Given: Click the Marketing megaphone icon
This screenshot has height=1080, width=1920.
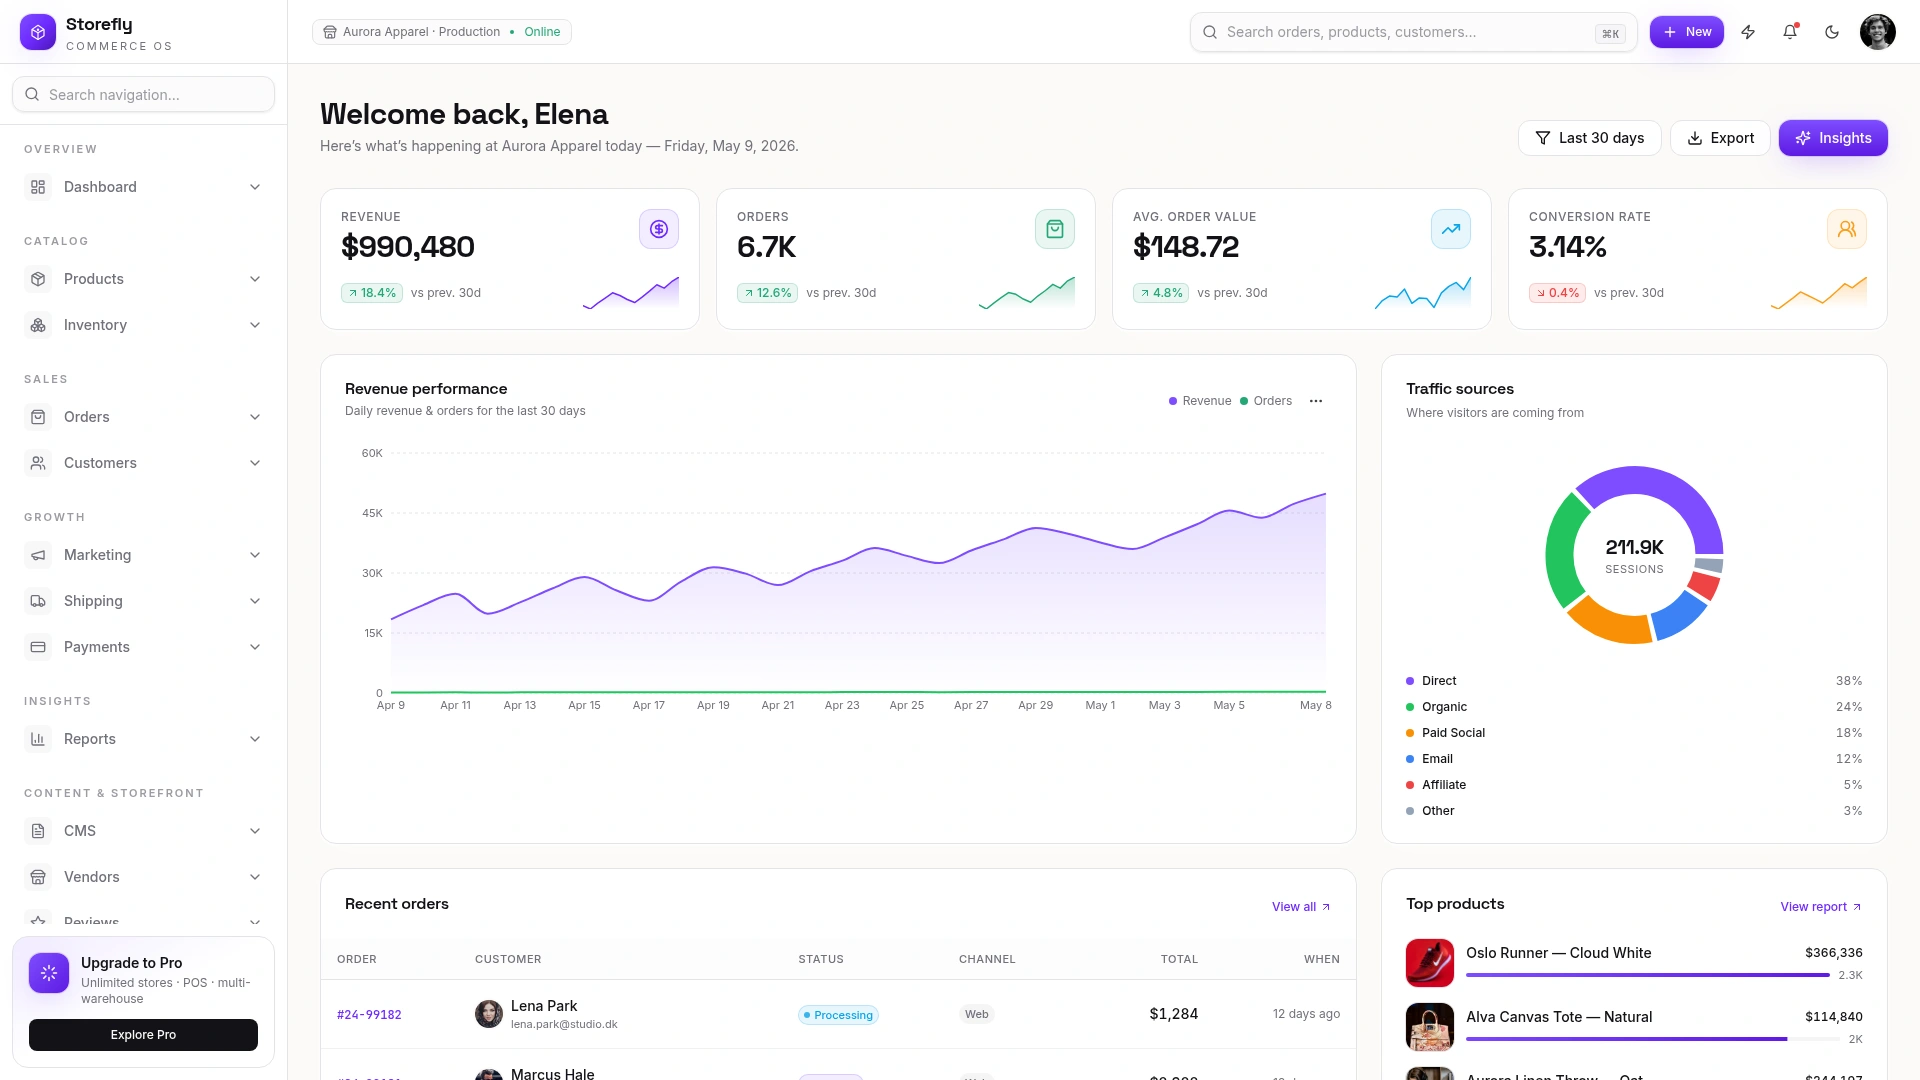Looking at the screenshot, I should point(38,555).
